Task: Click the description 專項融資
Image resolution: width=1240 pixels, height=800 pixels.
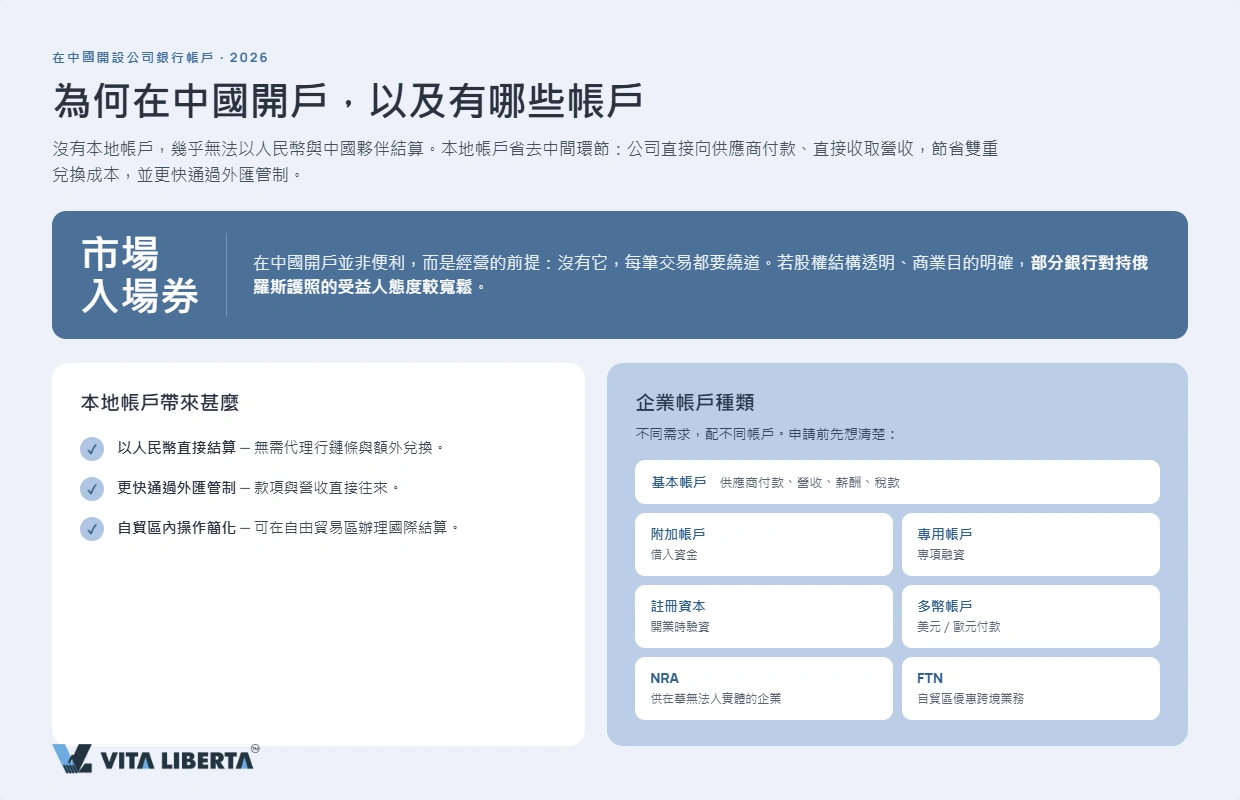Action: pos(941,555)
